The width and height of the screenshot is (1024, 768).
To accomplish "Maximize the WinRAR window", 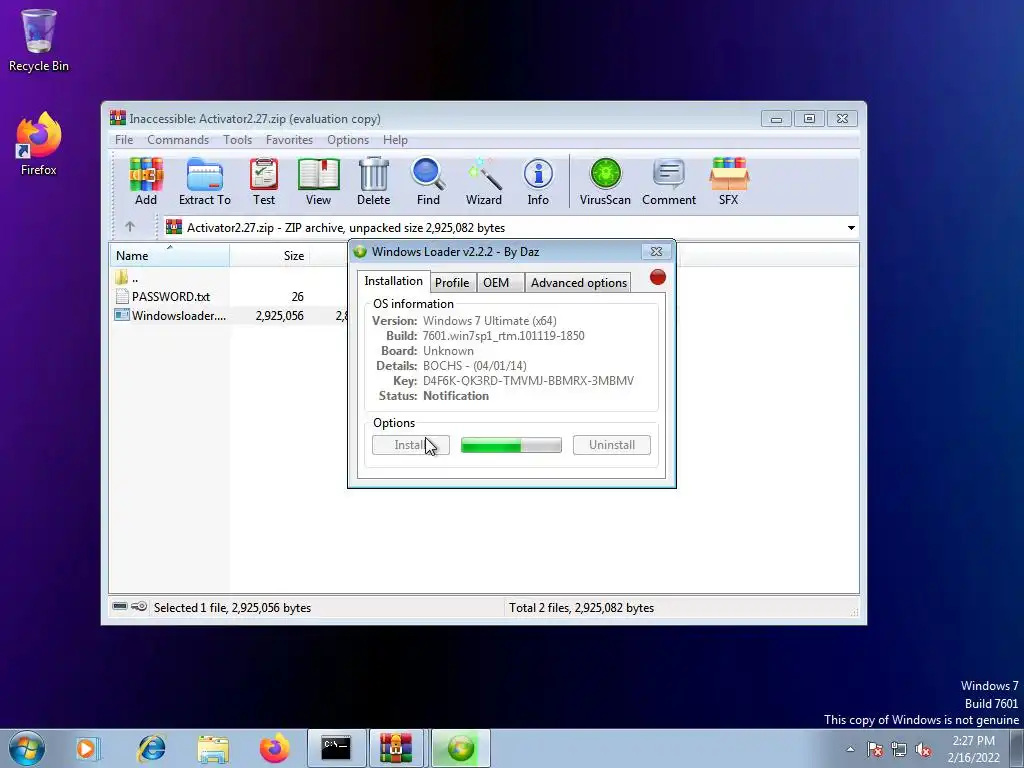I will (809, 119).
